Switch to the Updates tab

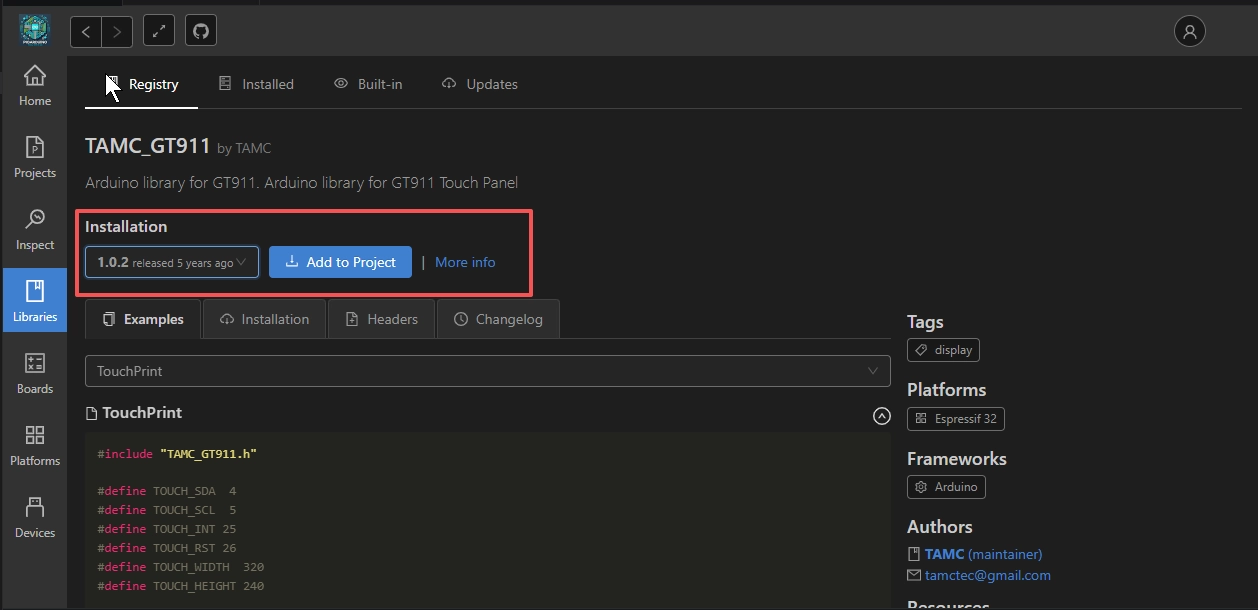(479, 84)
